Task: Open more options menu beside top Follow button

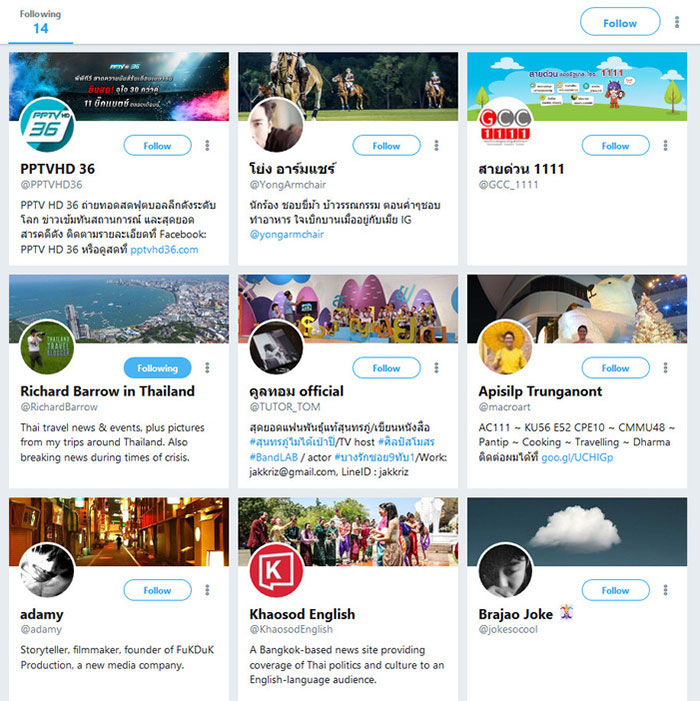Action: [677, 22]
